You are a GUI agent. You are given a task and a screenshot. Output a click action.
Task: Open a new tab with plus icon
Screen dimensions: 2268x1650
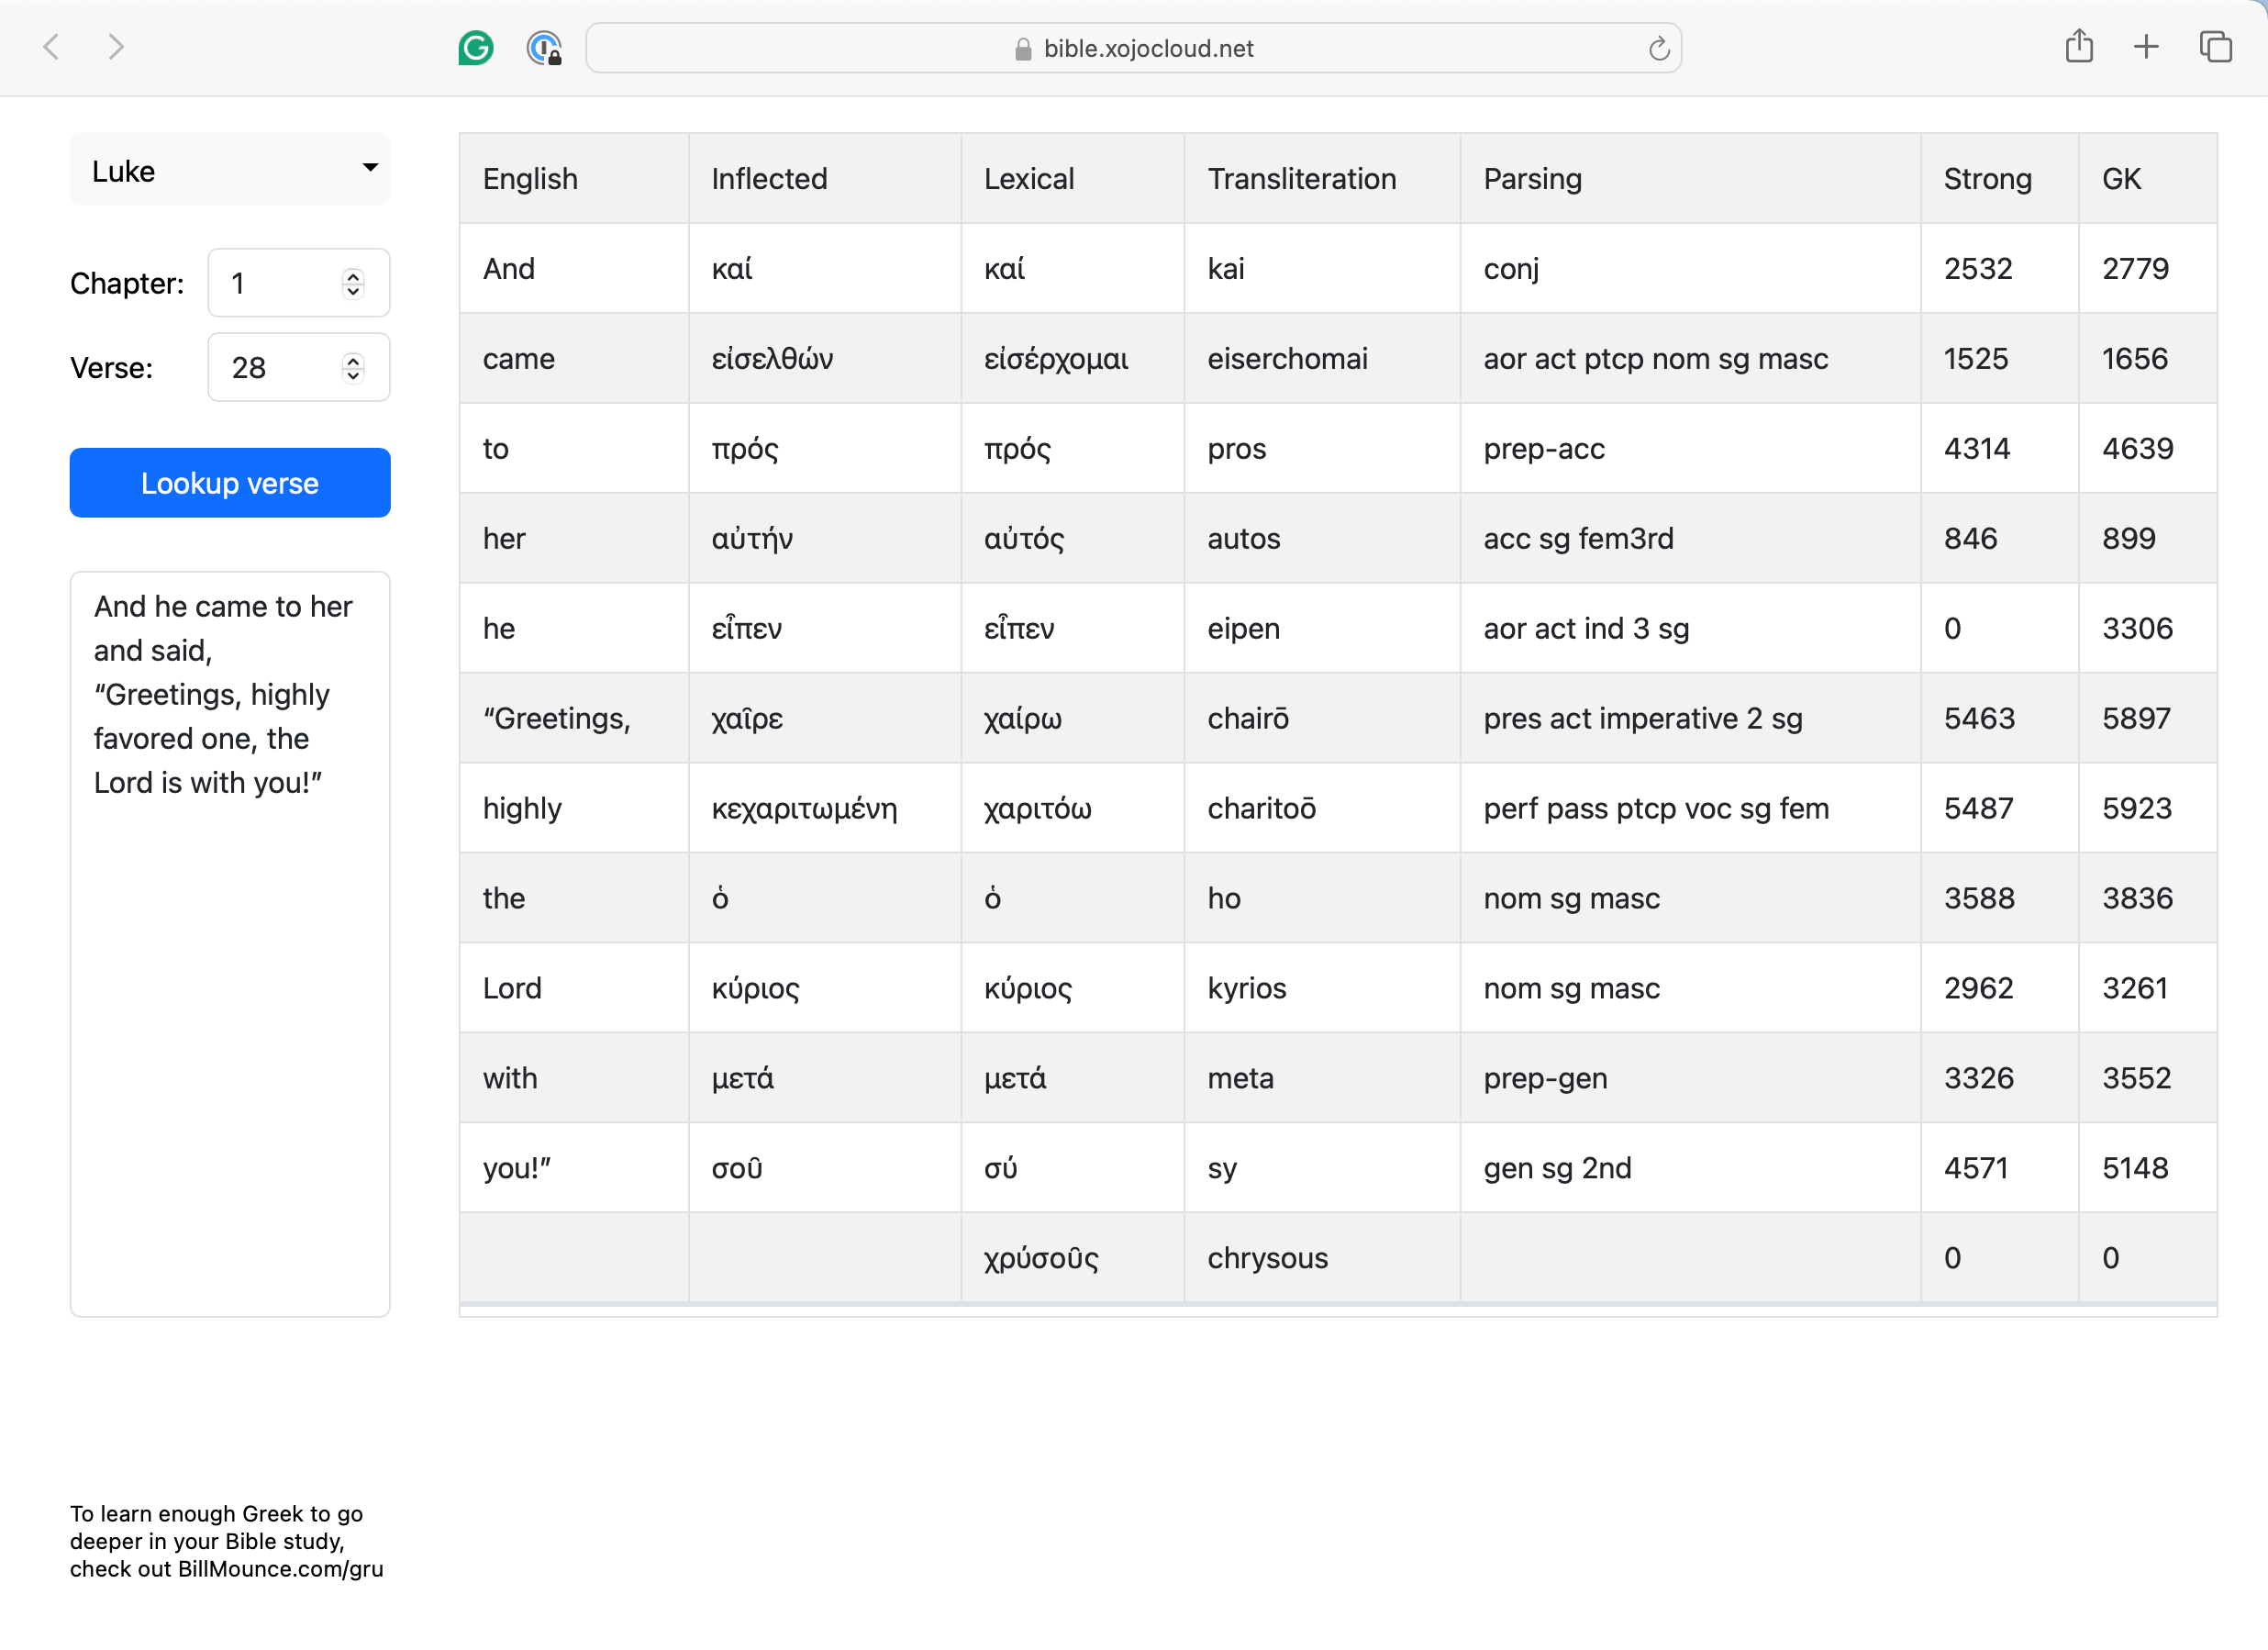[x=2146, y=47]
